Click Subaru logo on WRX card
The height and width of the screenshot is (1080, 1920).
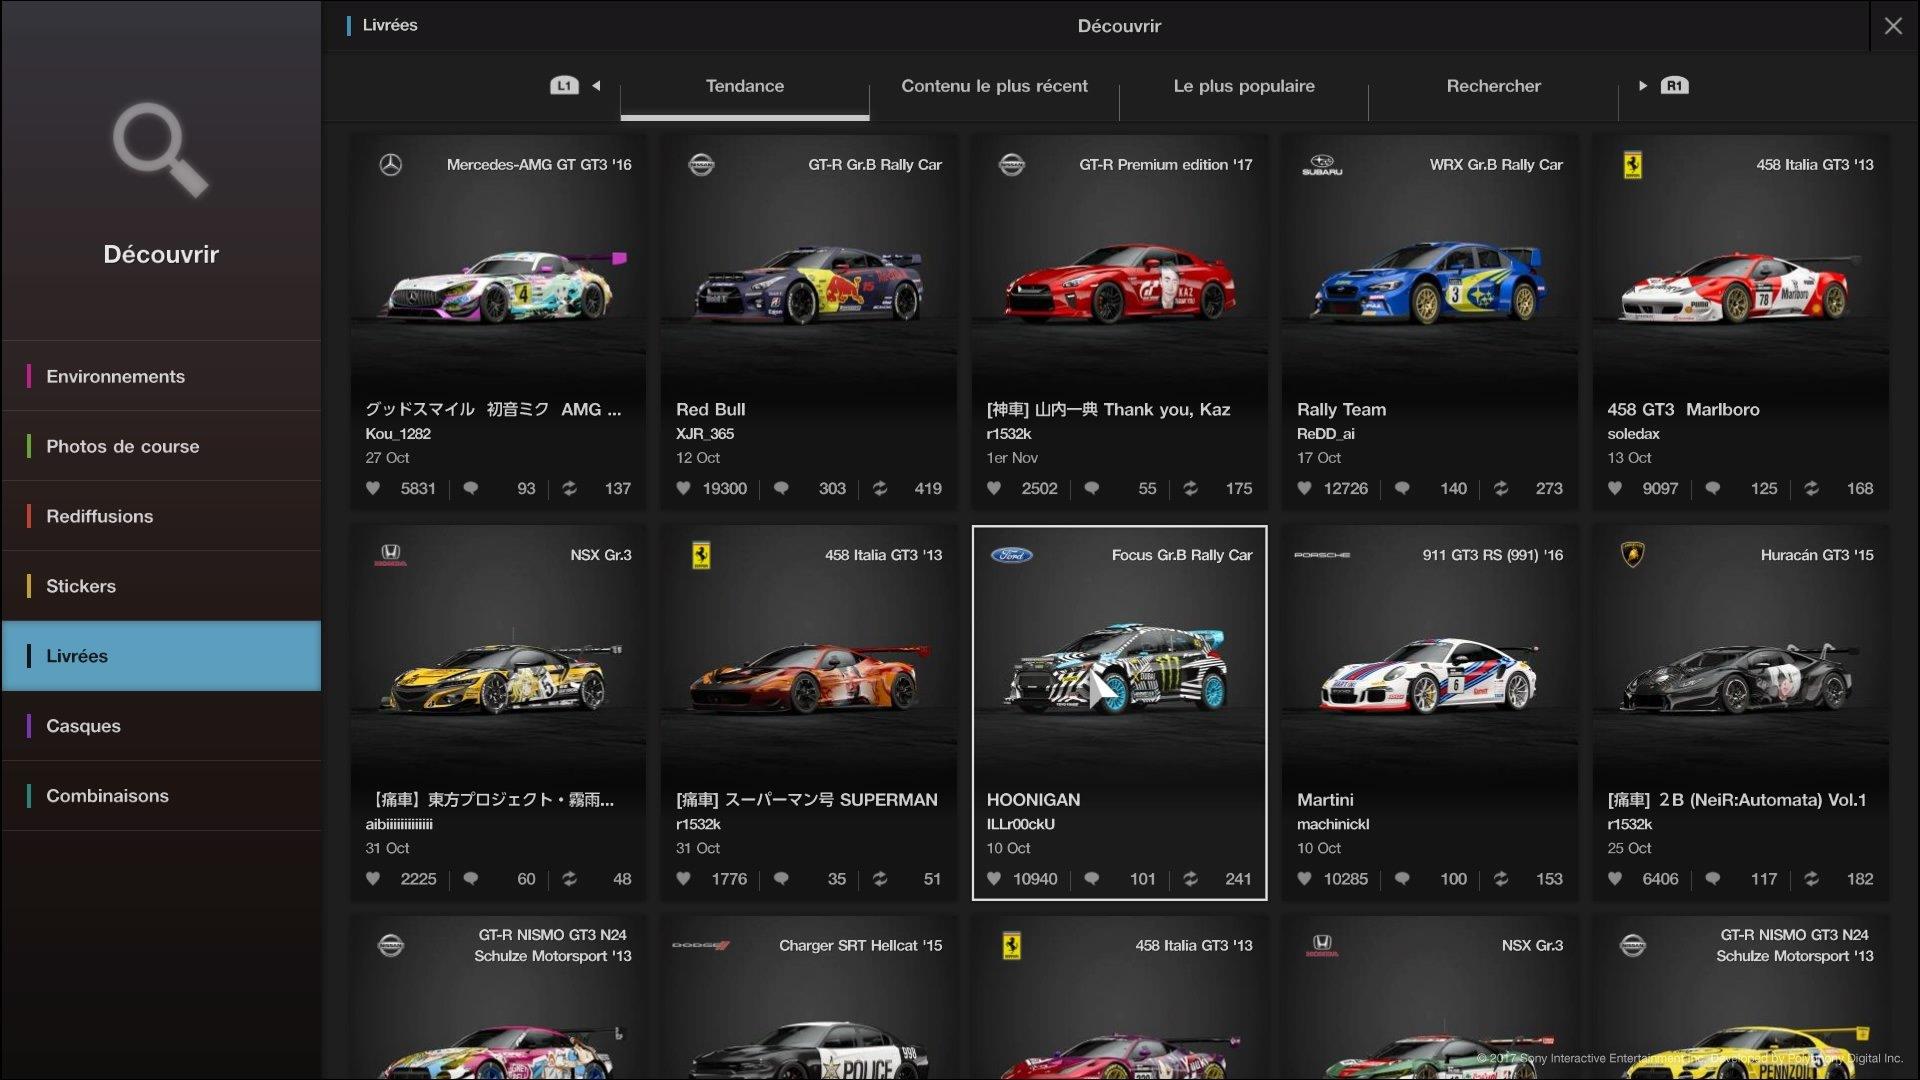pos(1322,165)
